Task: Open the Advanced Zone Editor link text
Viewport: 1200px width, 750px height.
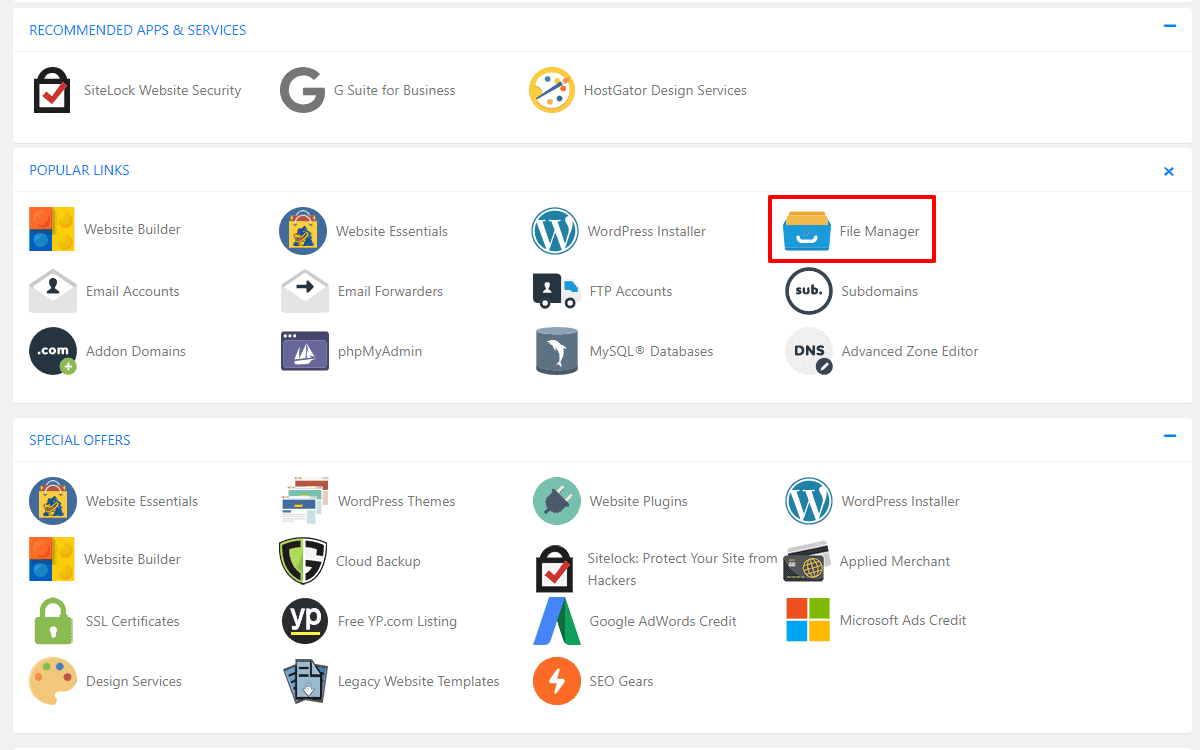Action: coord(910,351)
